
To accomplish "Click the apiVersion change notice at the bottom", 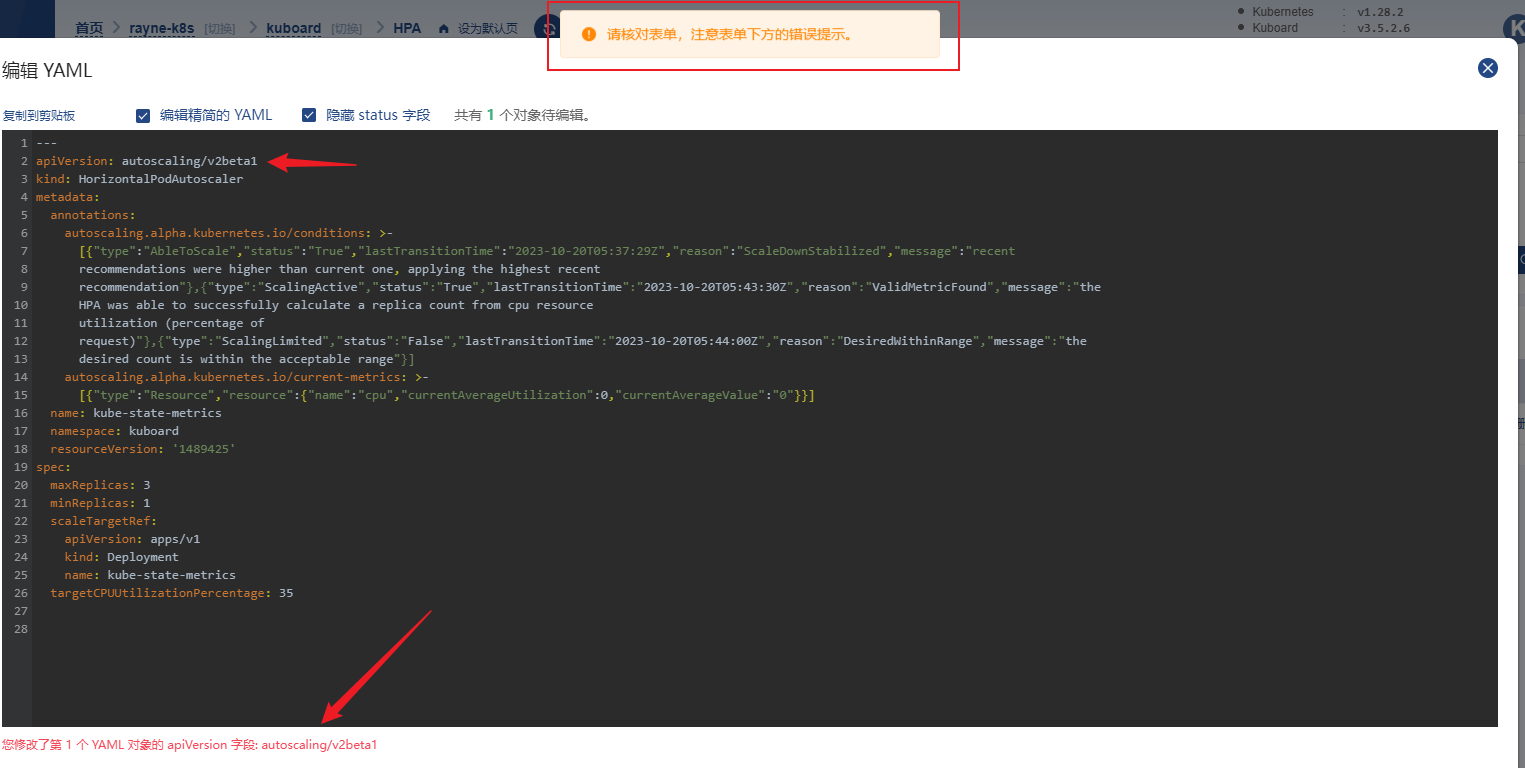I will (x=189, y=744).
